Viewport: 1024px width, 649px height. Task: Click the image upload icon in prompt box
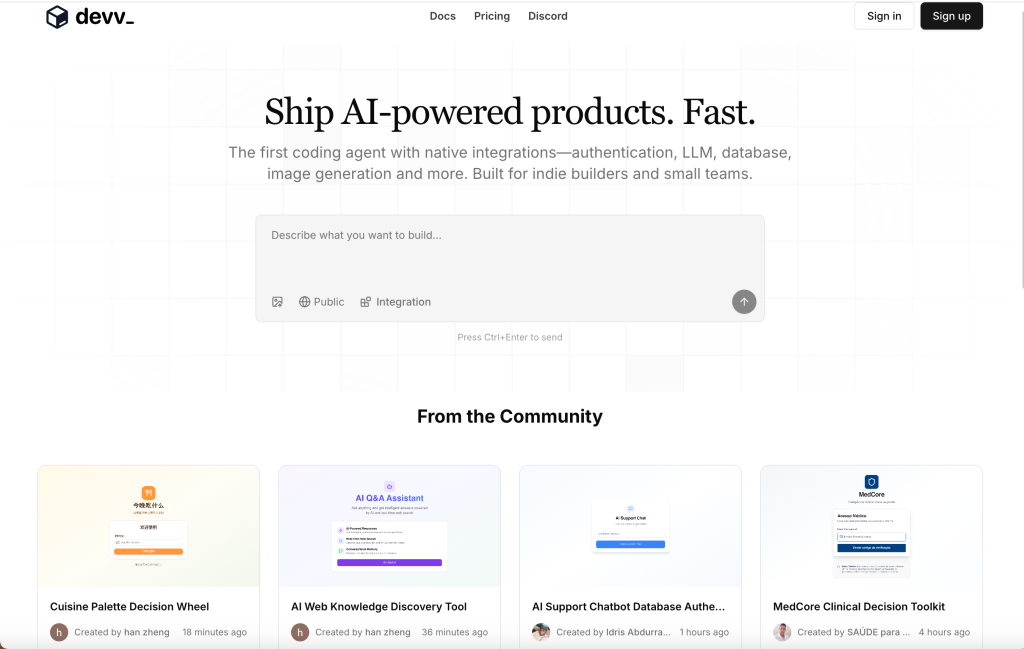point(277,302)
